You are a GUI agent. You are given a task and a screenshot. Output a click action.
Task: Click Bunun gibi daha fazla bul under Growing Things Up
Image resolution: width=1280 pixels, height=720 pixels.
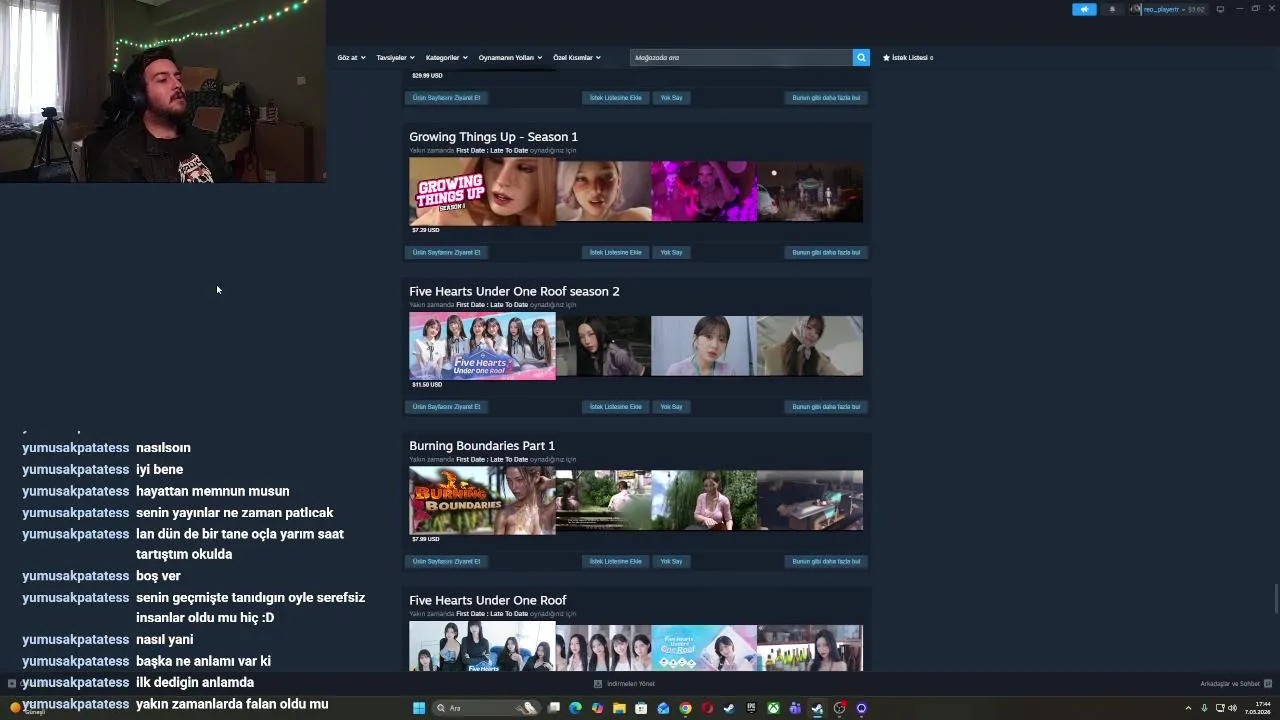coord(826,252)
